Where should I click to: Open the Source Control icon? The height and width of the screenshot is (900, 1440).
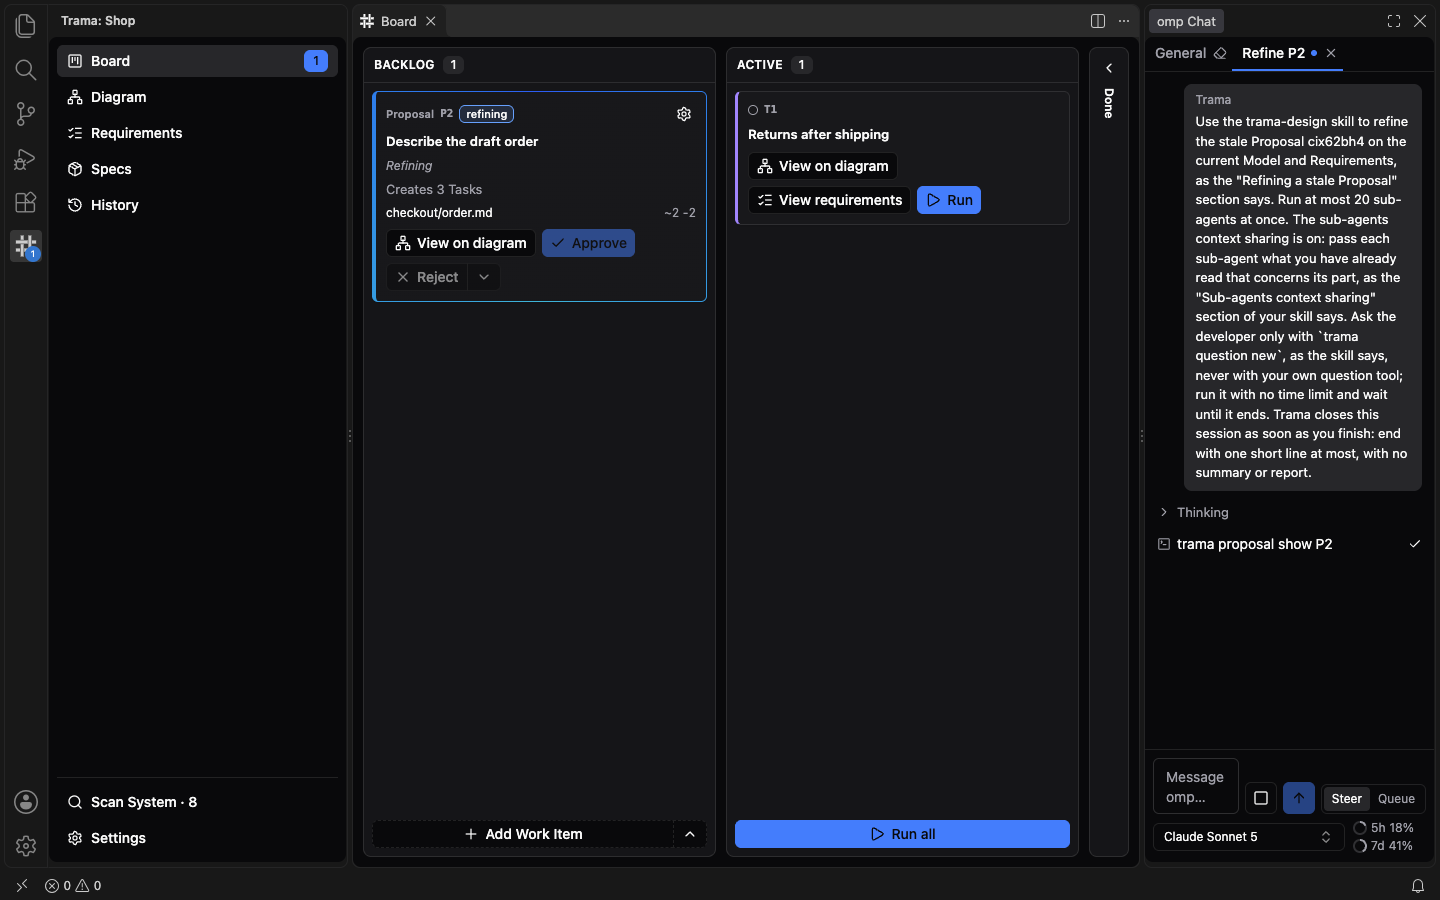click(x=26, y=114)
